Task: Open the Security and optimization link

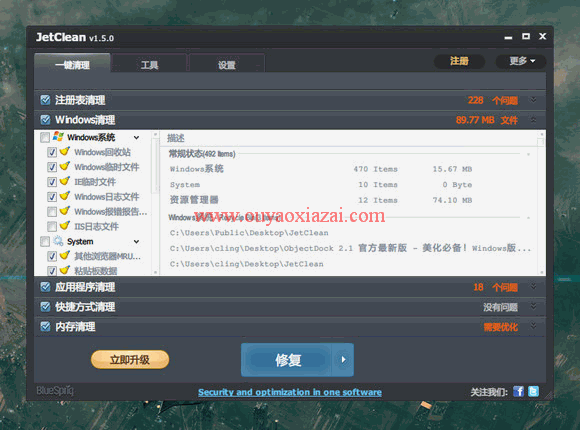Action: pos(290,392)
